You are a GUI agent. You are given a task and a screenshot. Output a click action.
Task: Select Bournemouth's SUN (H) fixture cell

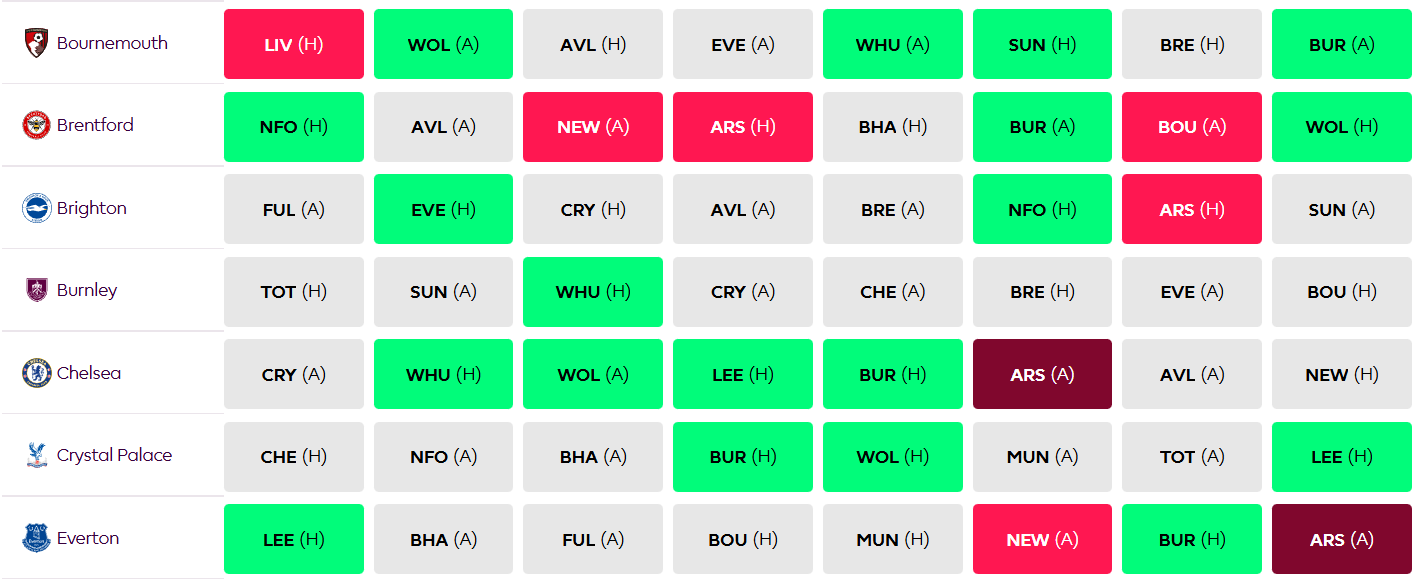click(x=1042, y=44)
